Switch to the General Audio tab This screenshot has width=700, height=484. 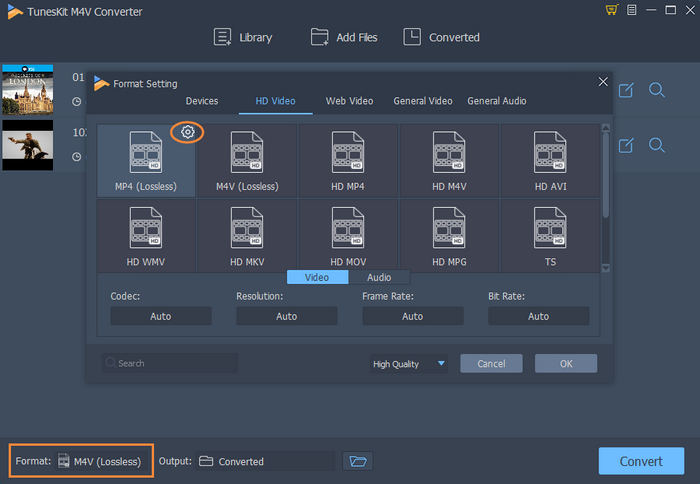point(496,101)
